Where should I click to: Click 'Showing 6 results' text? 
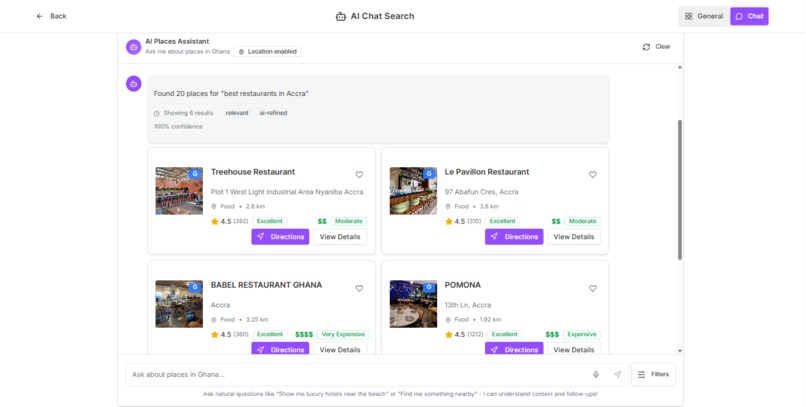188,113
